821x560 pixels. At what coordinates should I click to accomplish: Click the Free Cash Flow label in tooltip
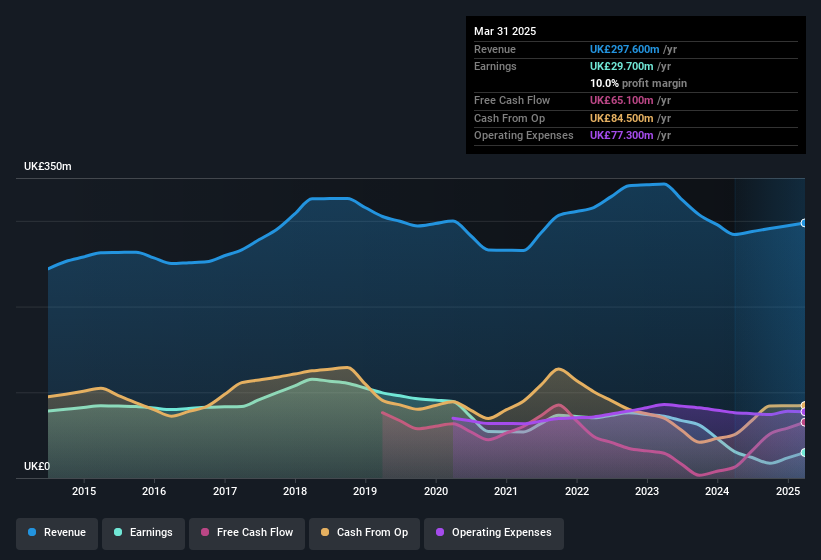tap(512, 100)
